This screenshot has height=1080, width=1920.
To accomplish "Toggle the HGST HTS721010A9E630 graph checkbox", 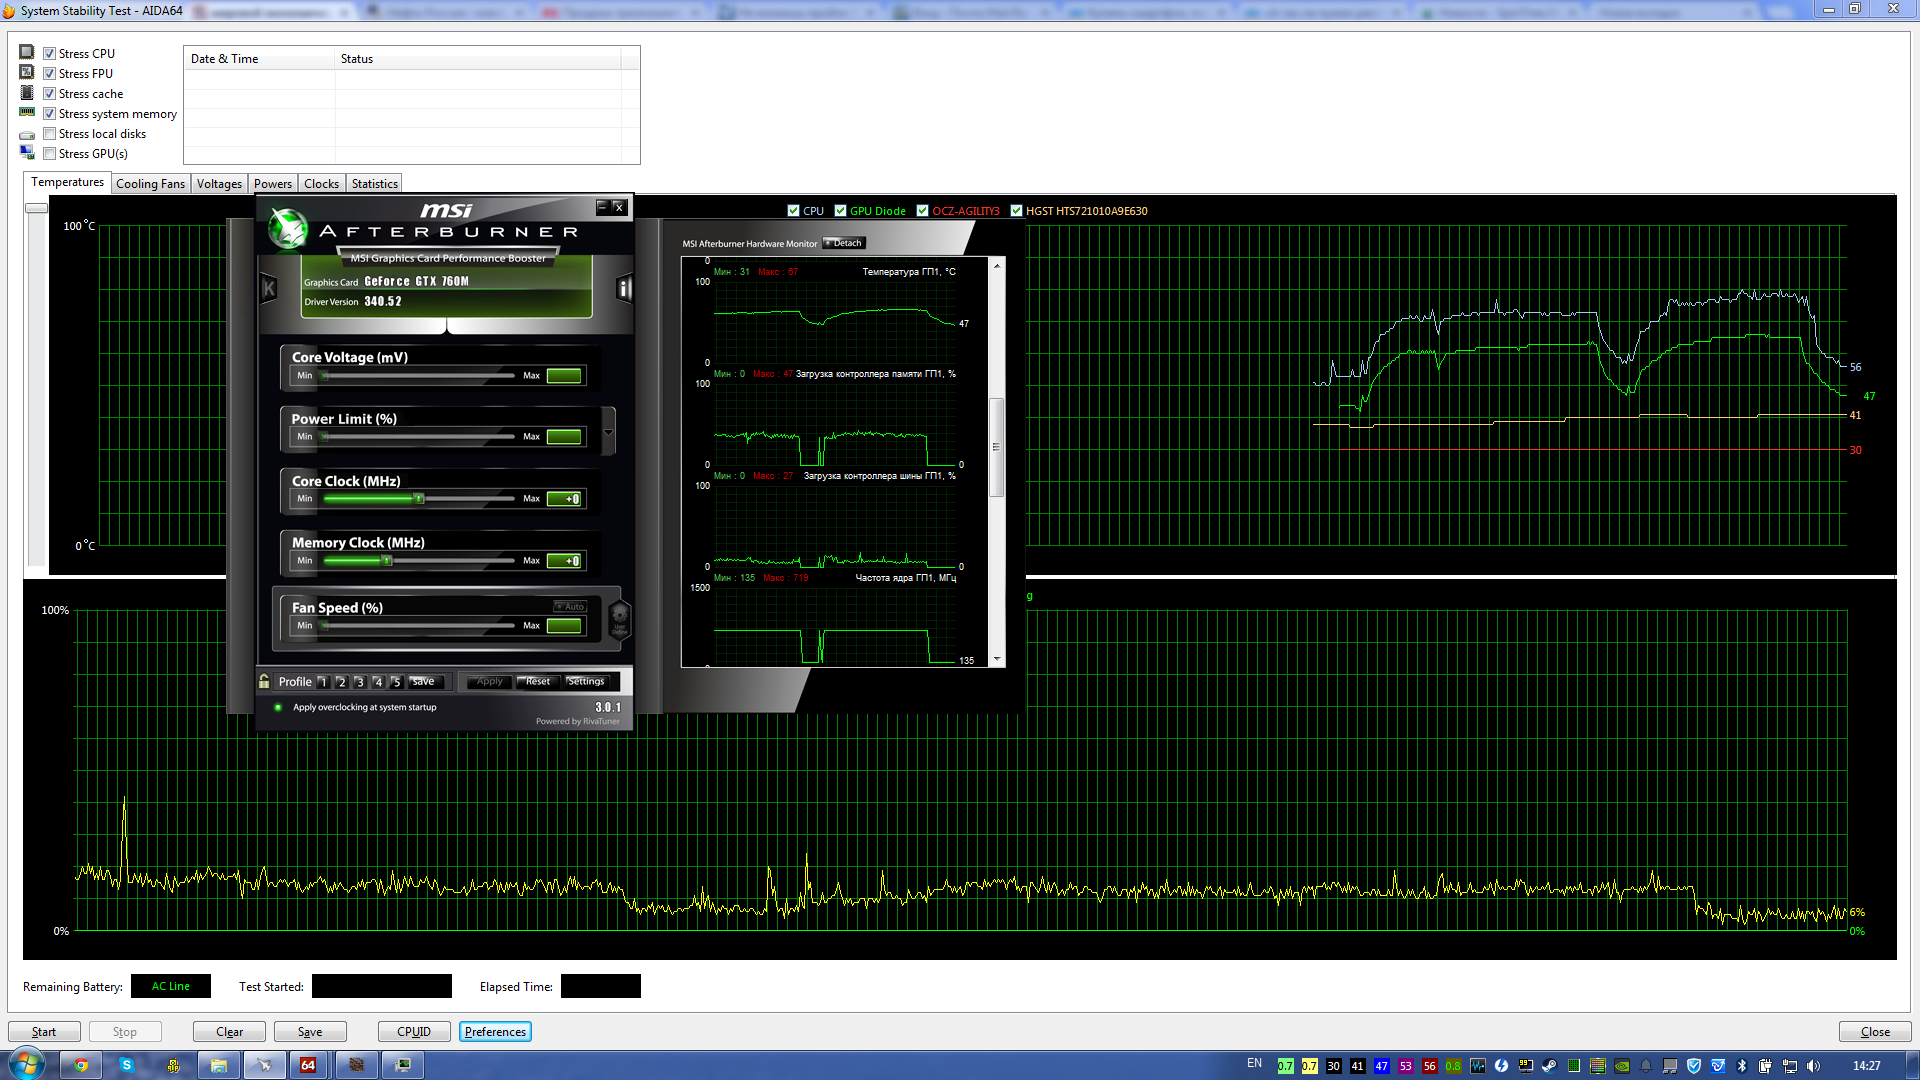I will pos(1016,211).
